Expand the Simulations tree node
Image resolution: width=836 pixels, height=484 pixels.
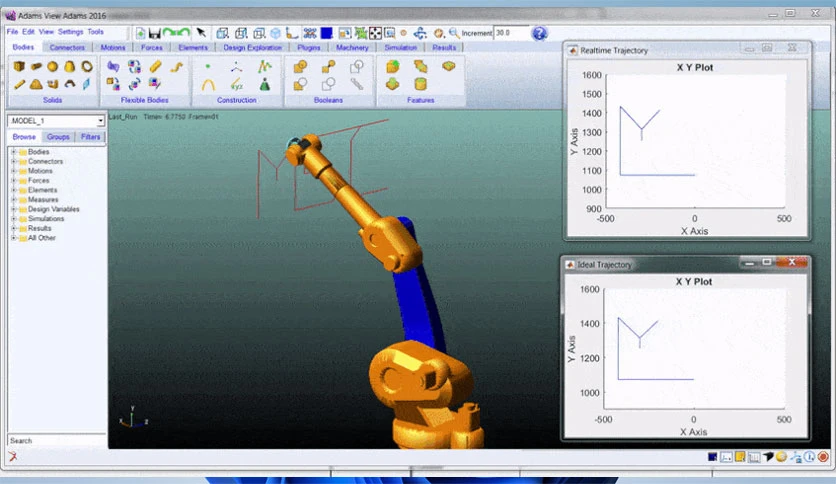tap(13, 219)
